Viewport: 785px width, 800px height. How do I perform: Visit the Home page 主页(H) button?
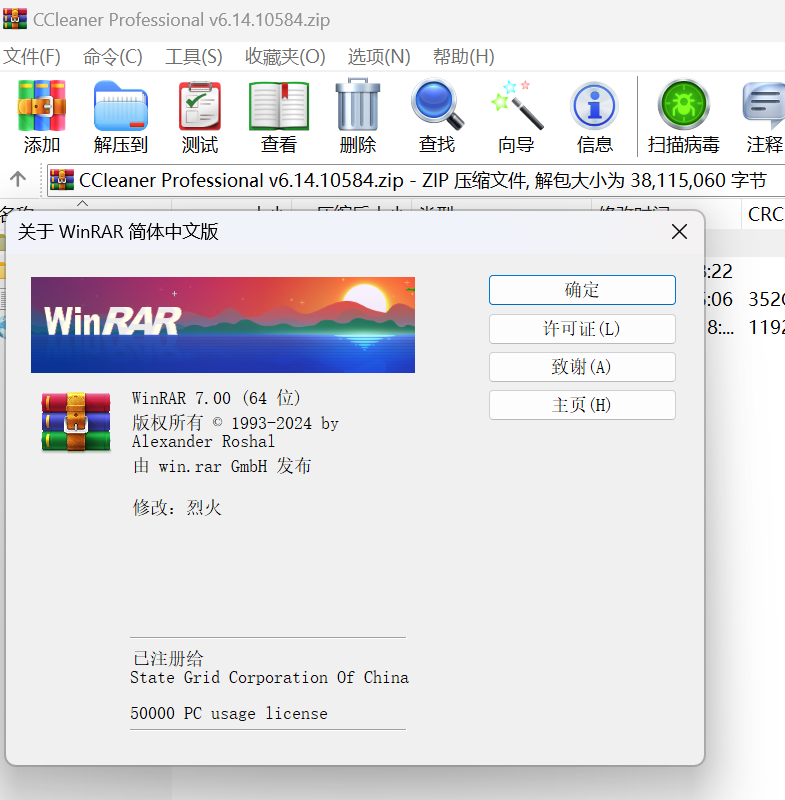[582, 405]
